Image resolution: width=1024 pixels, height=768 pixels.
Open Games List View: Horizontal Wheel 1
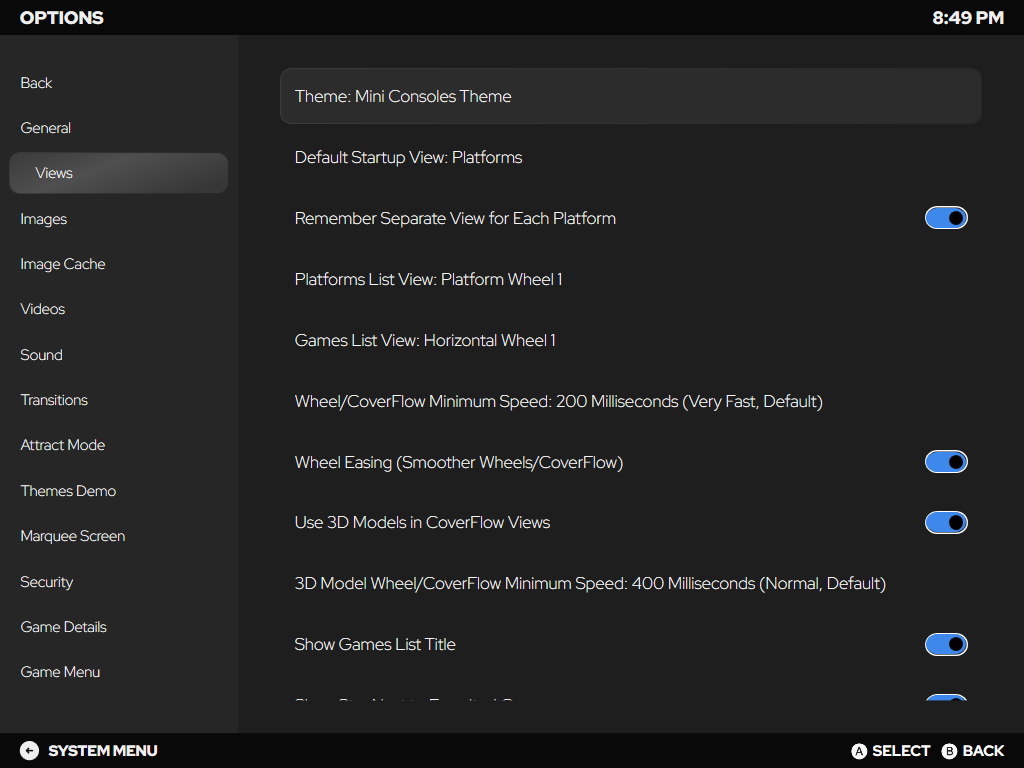pos(425,341)
